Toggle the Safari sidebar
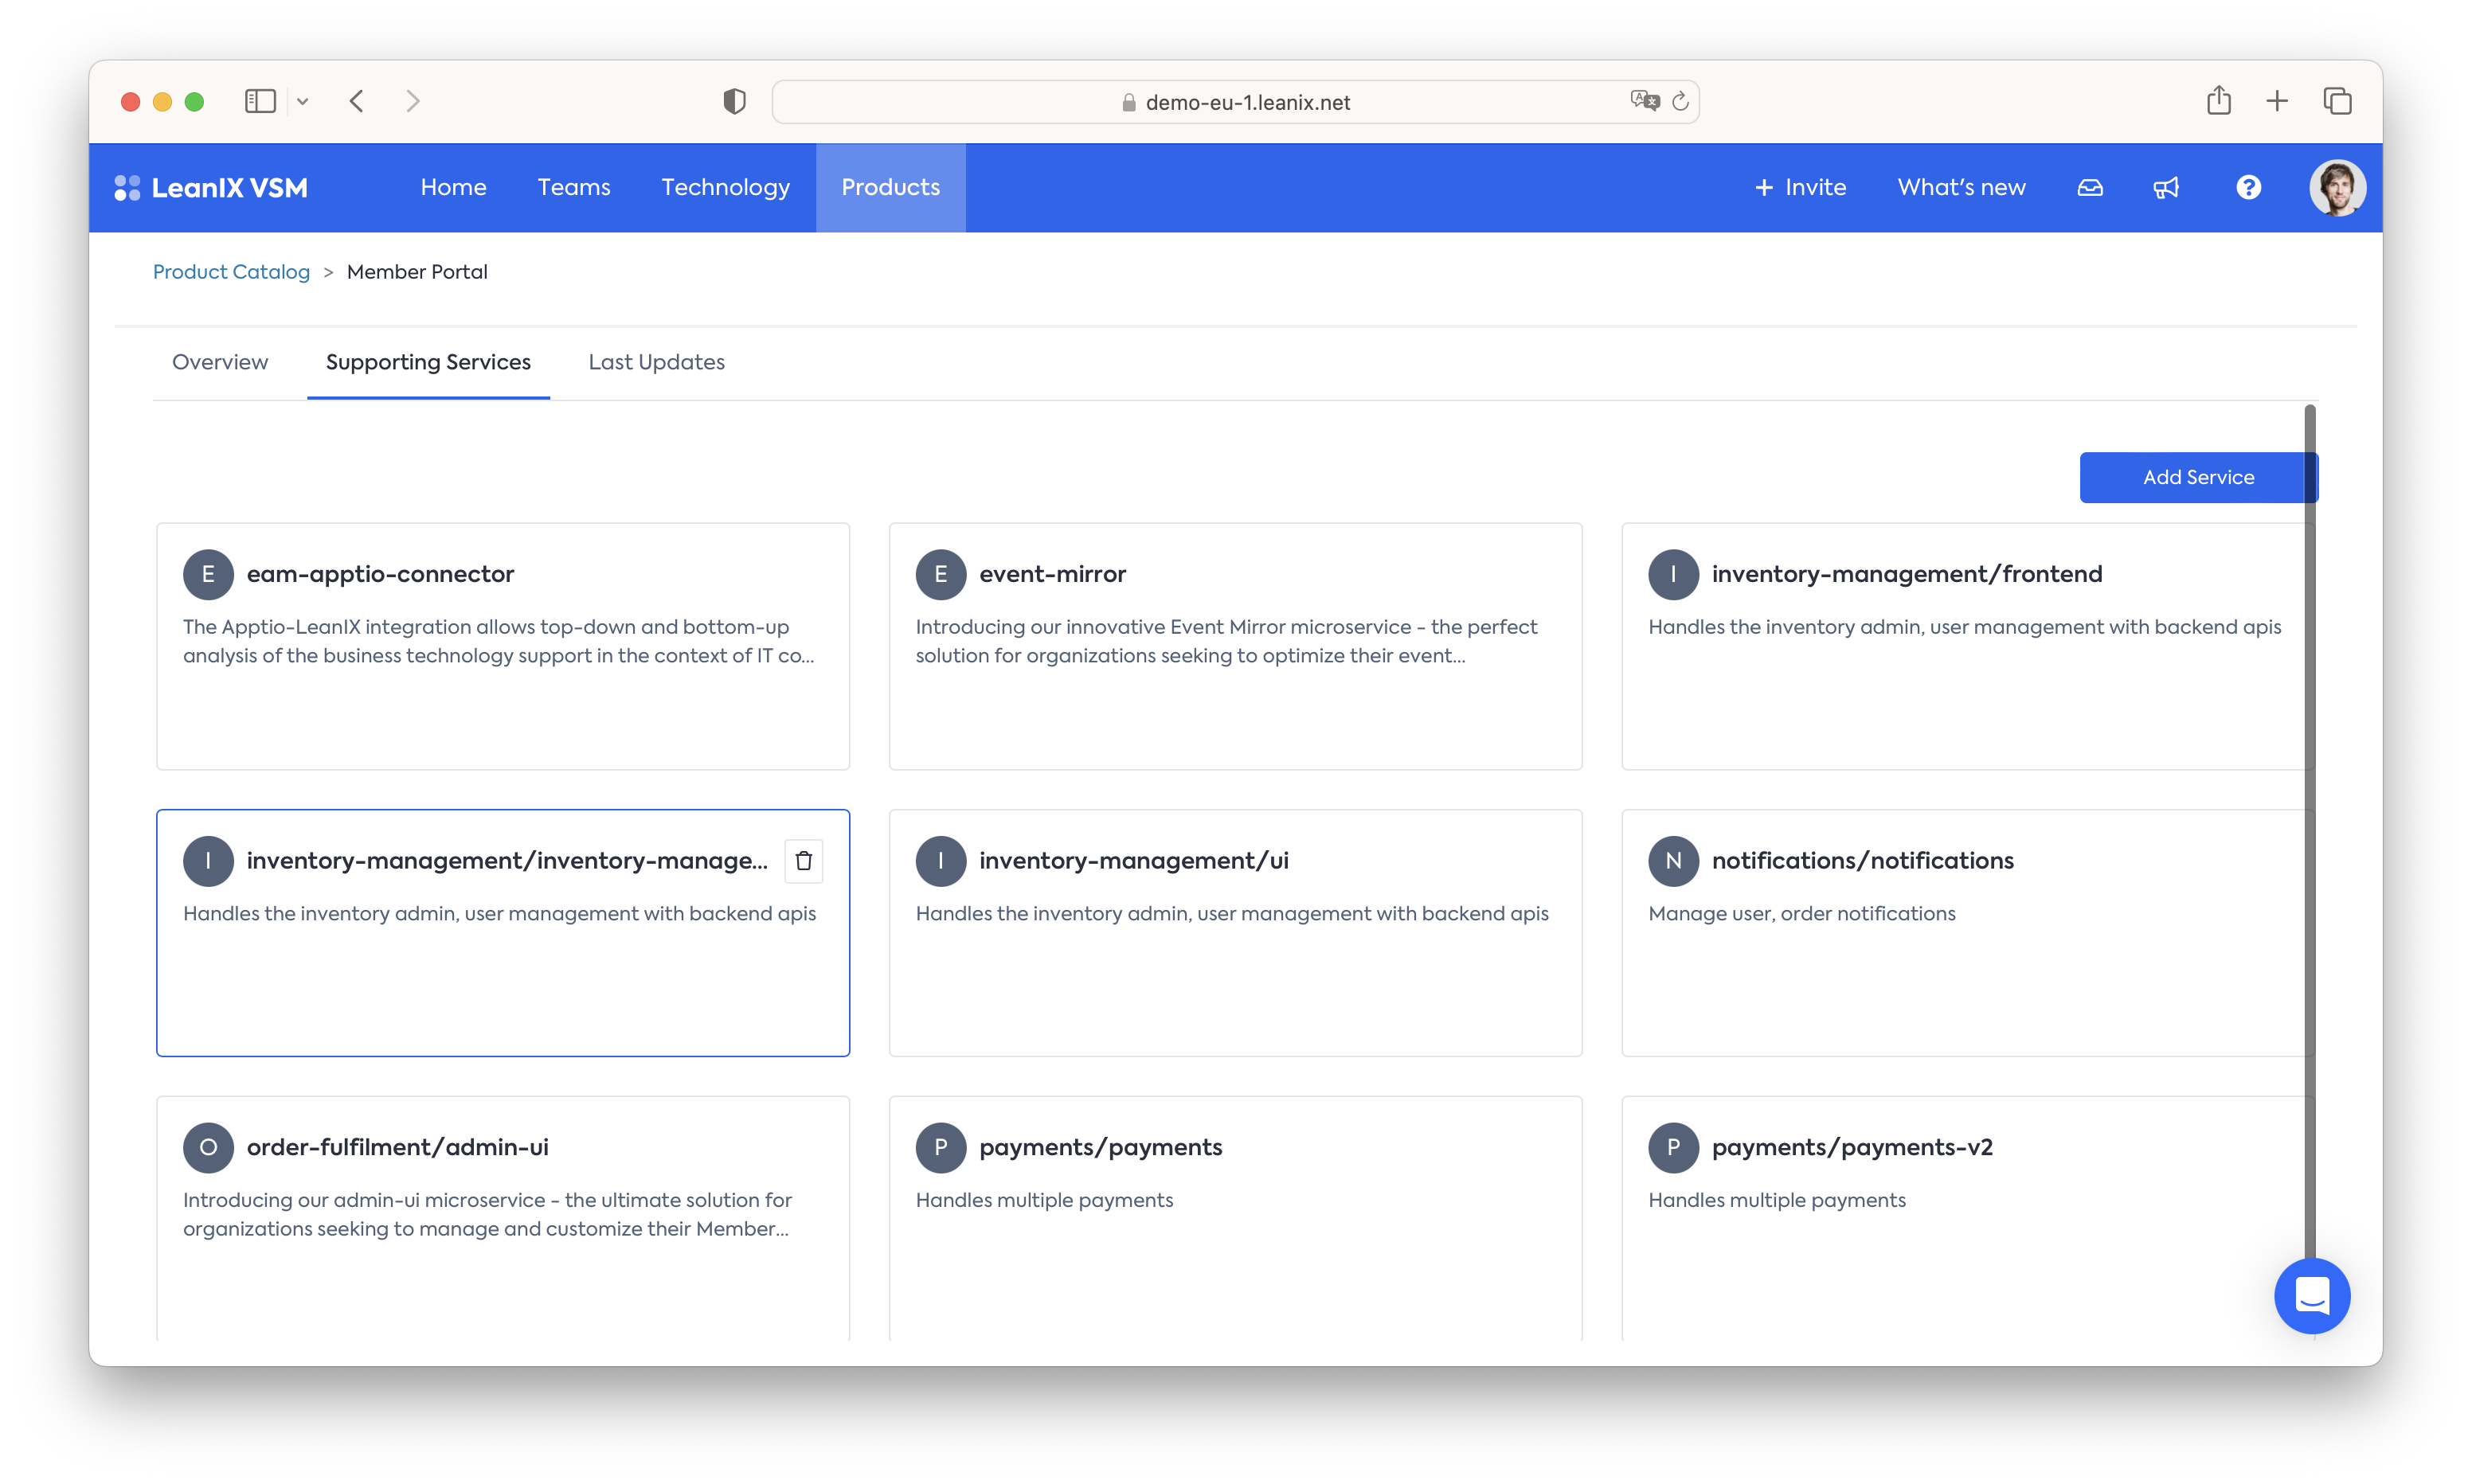This screenshot has height=1484, width=2472. click(x=260, y=102)
